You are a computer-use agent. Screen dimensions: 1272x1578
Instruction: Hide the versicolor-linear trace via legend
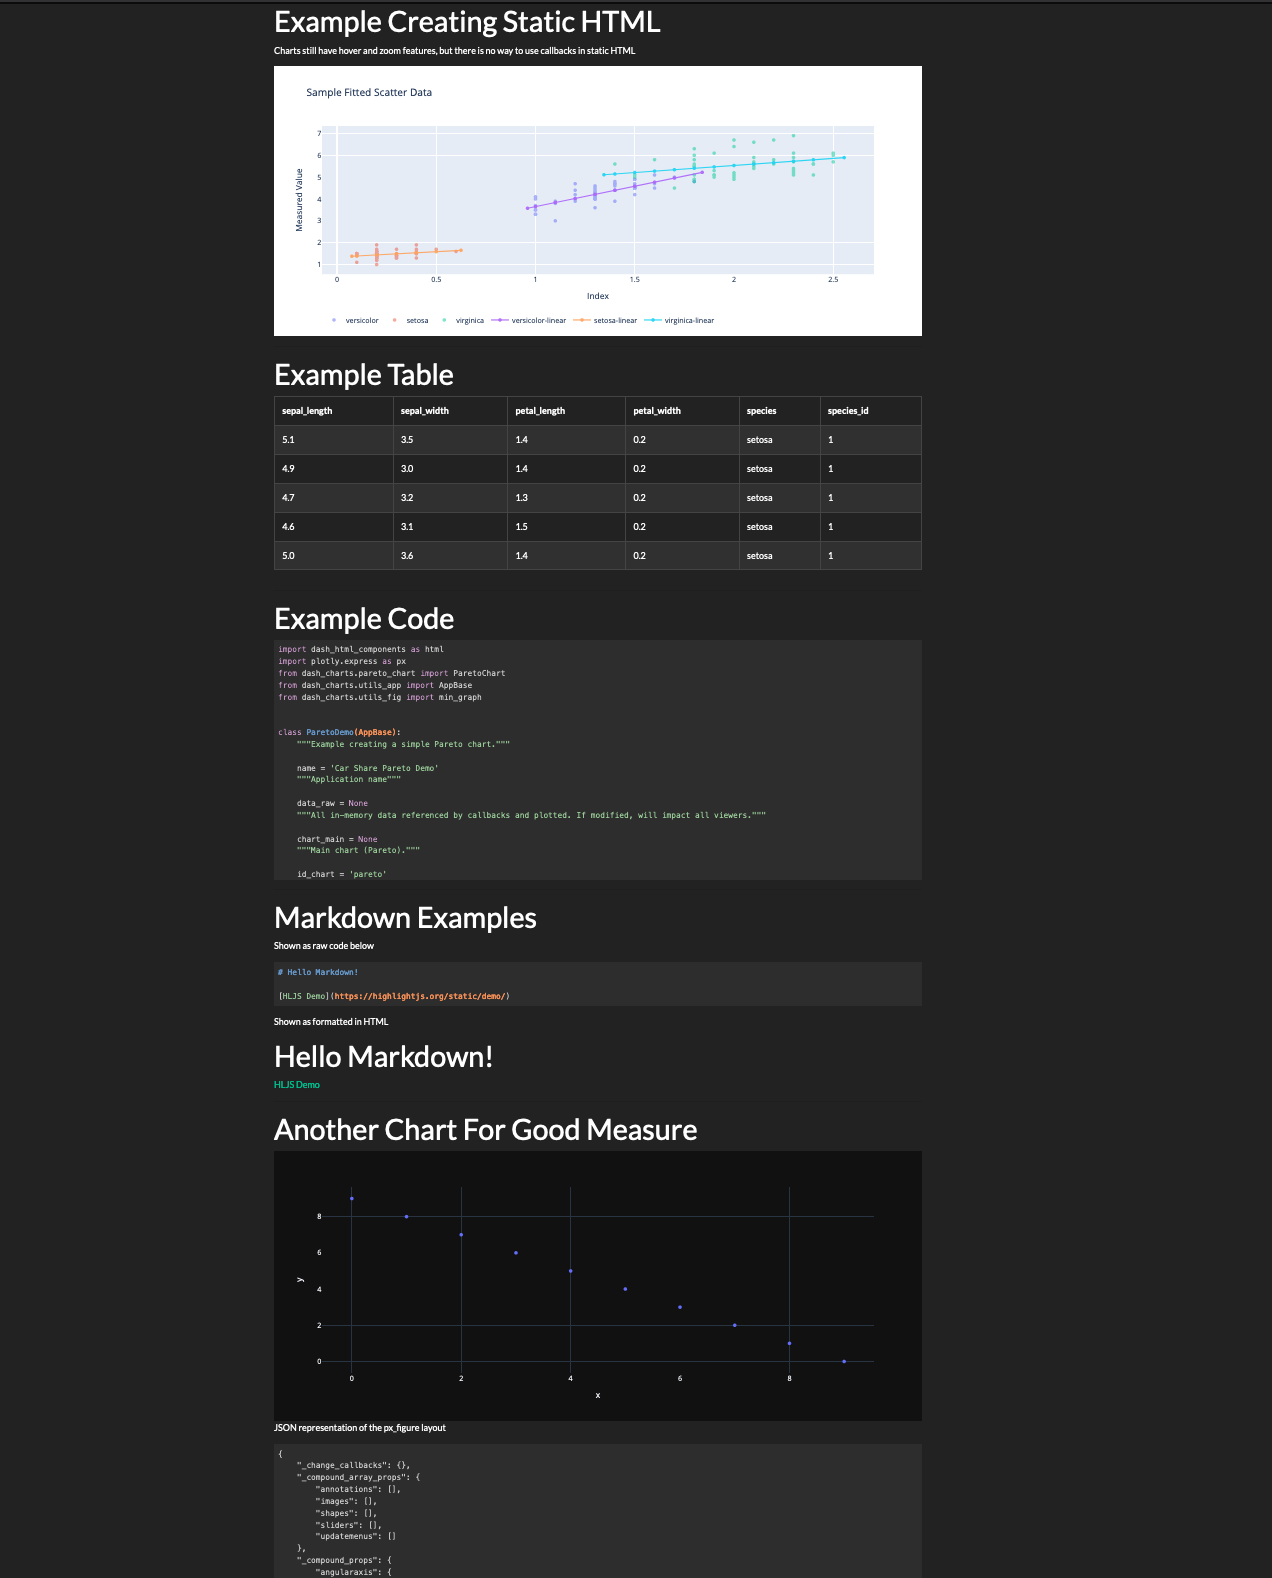coord(529,321)
